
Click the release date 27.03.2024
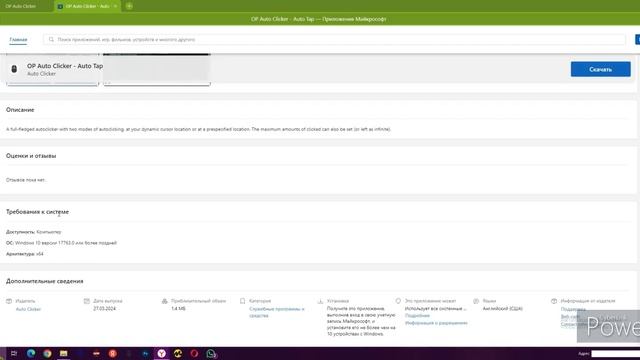(104, 309)
